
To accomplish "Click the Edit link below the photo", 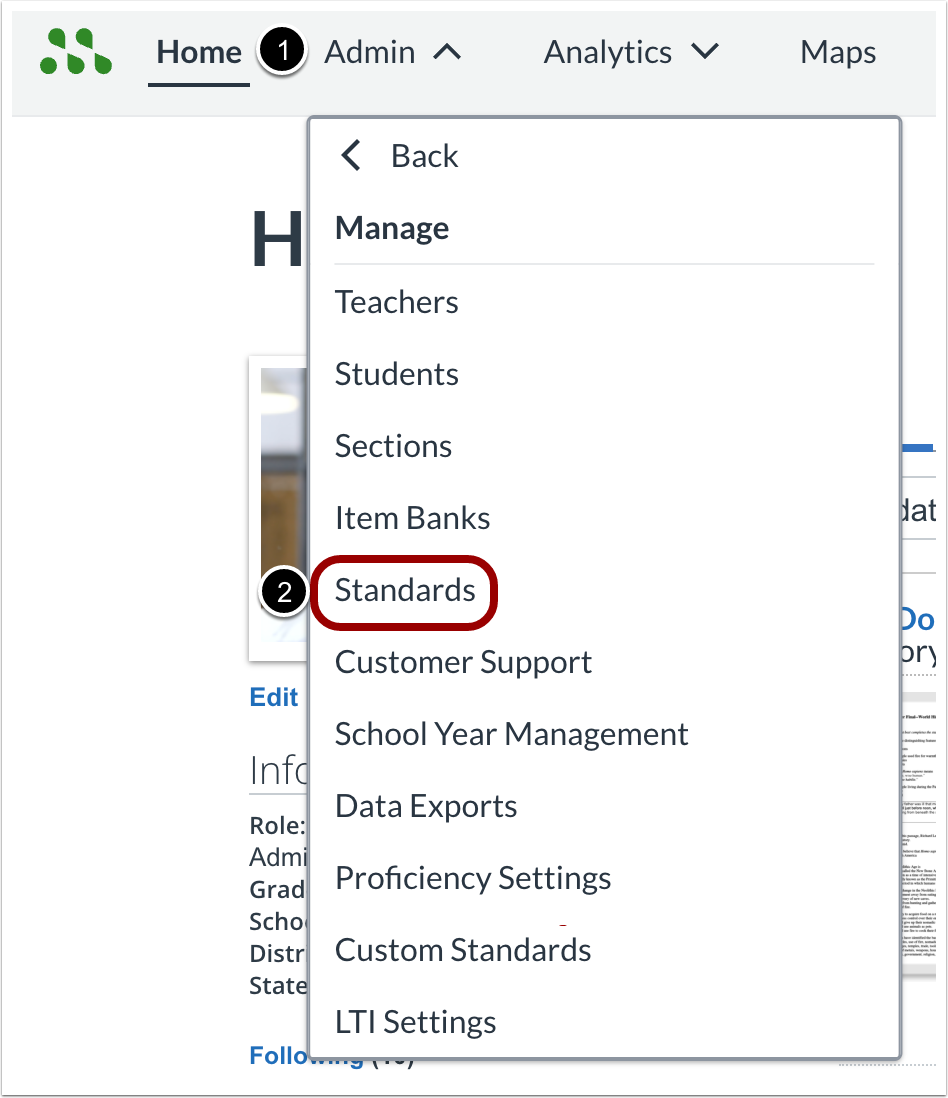I will tap(274, 697).
